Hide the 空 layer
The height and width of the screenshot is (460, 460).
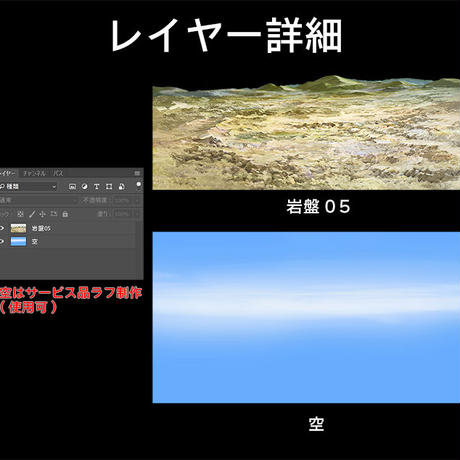(2, 242)
